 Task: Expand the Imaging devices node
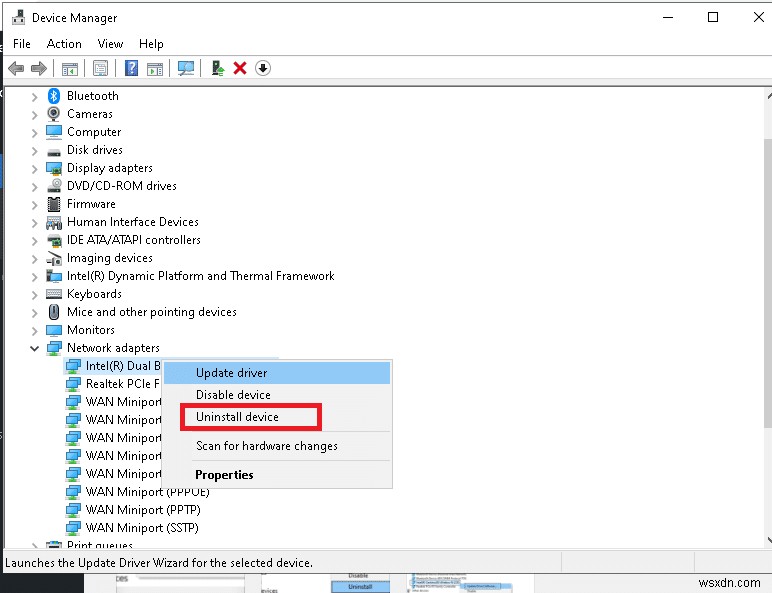click(34, 259)
